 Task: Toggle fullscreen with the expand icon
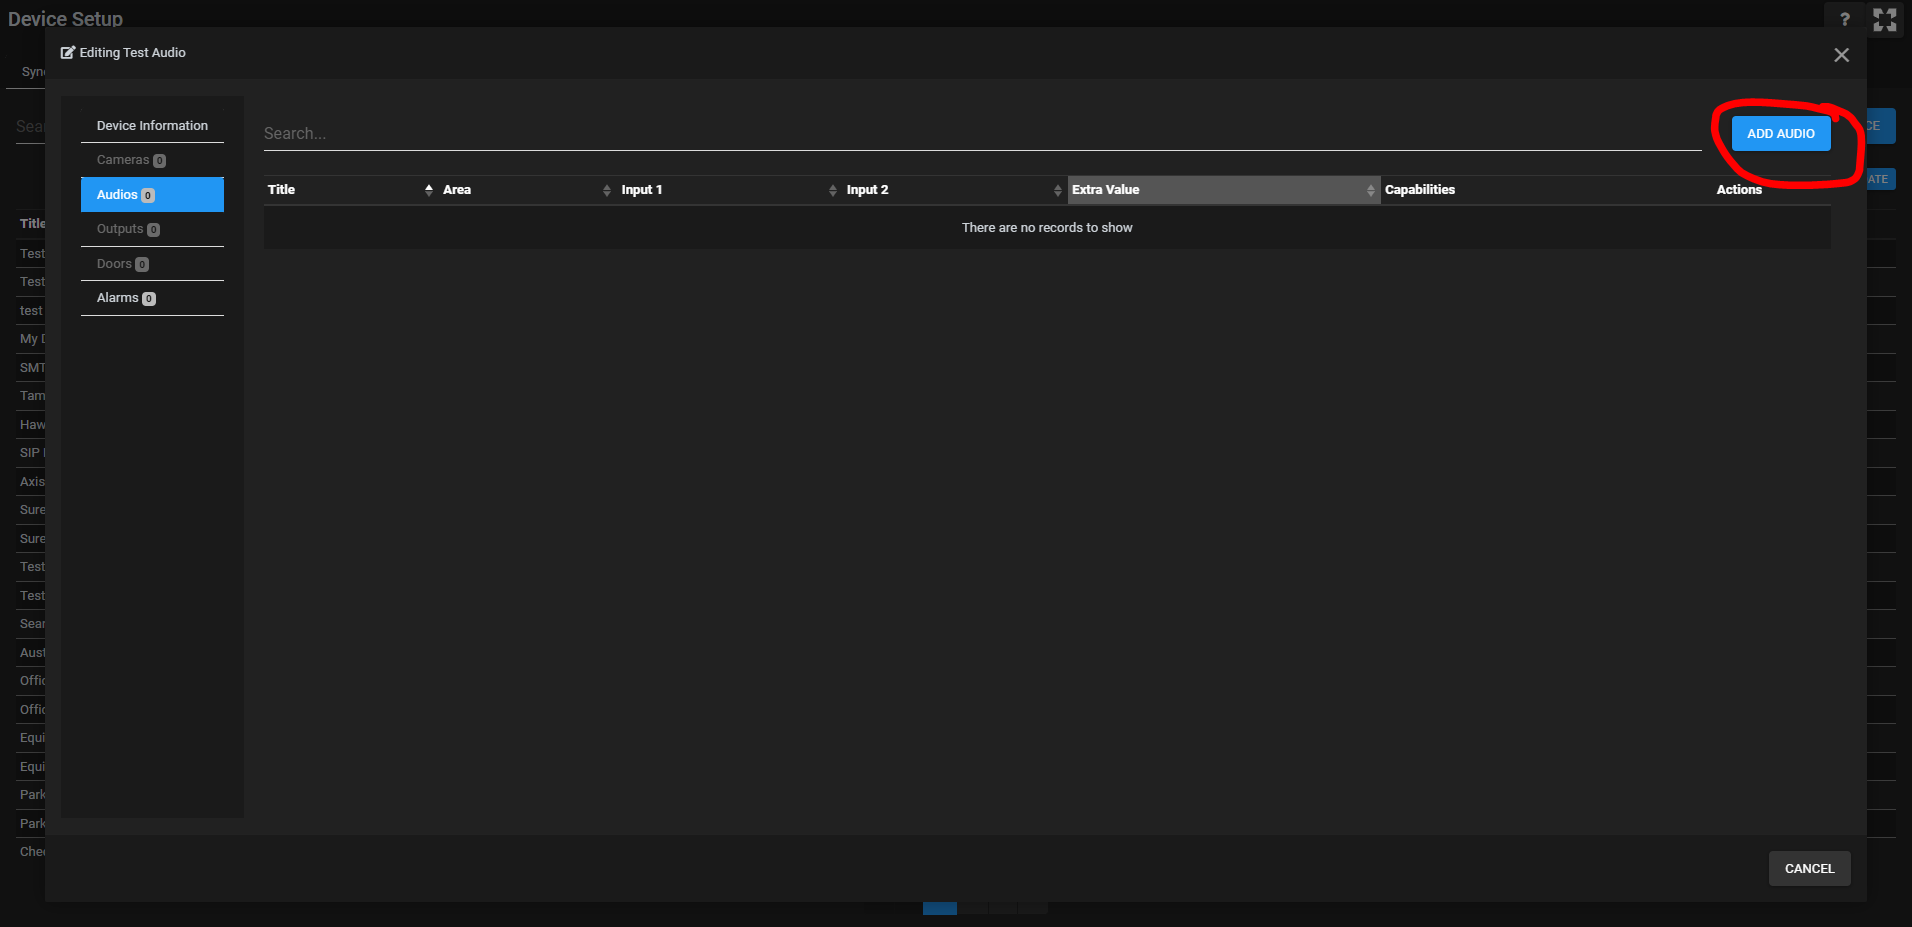(1884, 20)
